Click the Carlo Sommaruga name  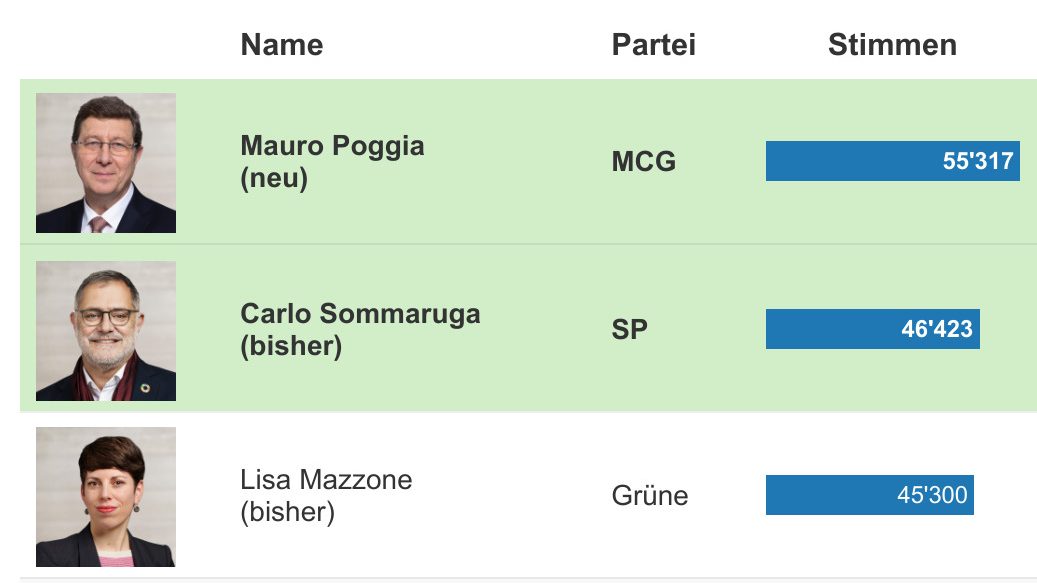[360, 314]
